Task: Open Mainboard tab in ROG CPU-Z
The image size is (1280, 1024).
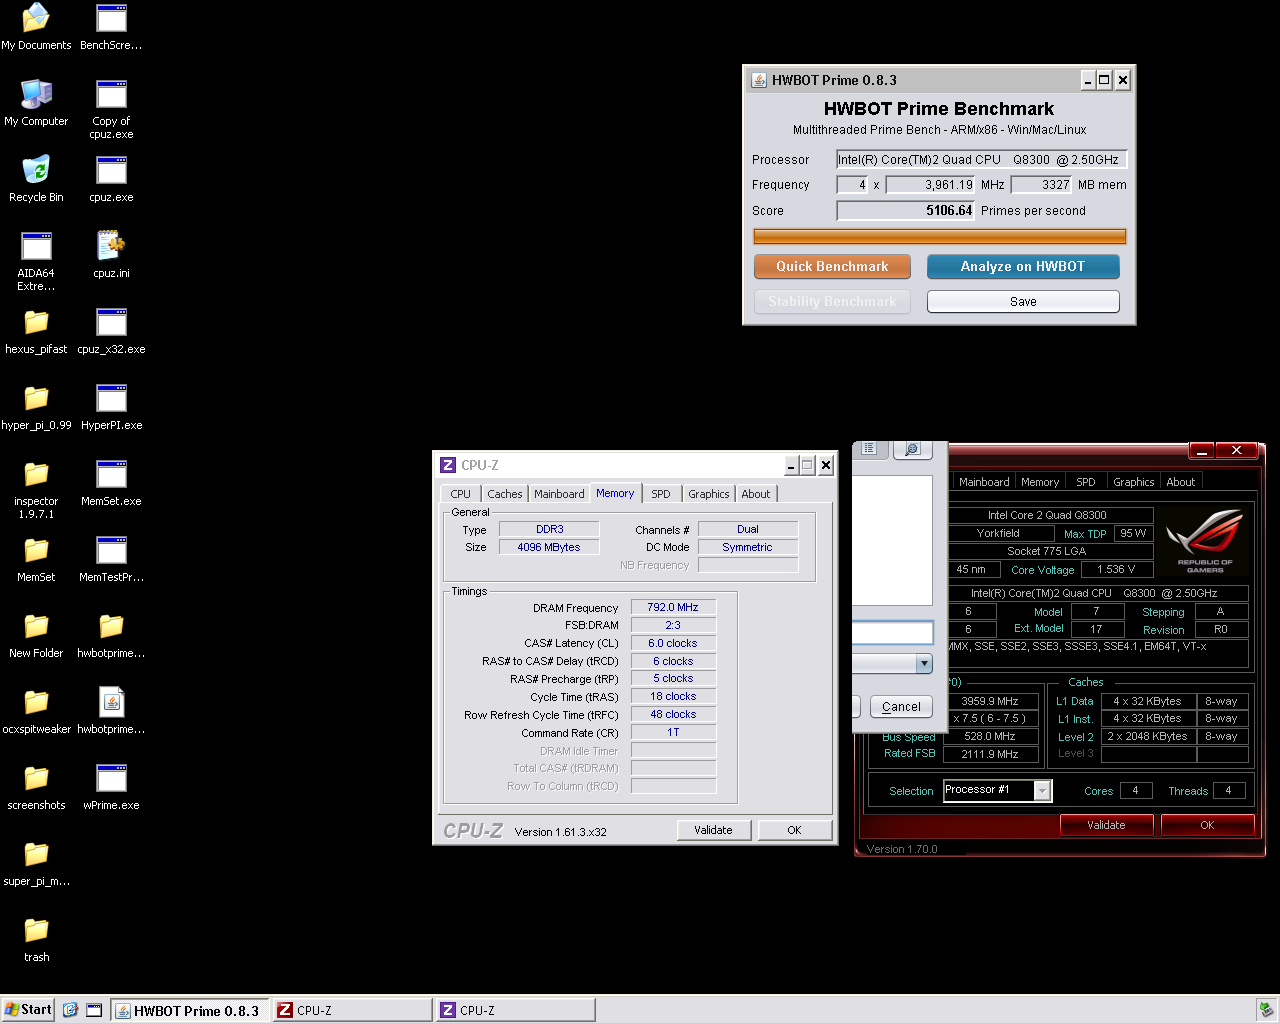Action: pyautogui.click(x=984, y=482)
